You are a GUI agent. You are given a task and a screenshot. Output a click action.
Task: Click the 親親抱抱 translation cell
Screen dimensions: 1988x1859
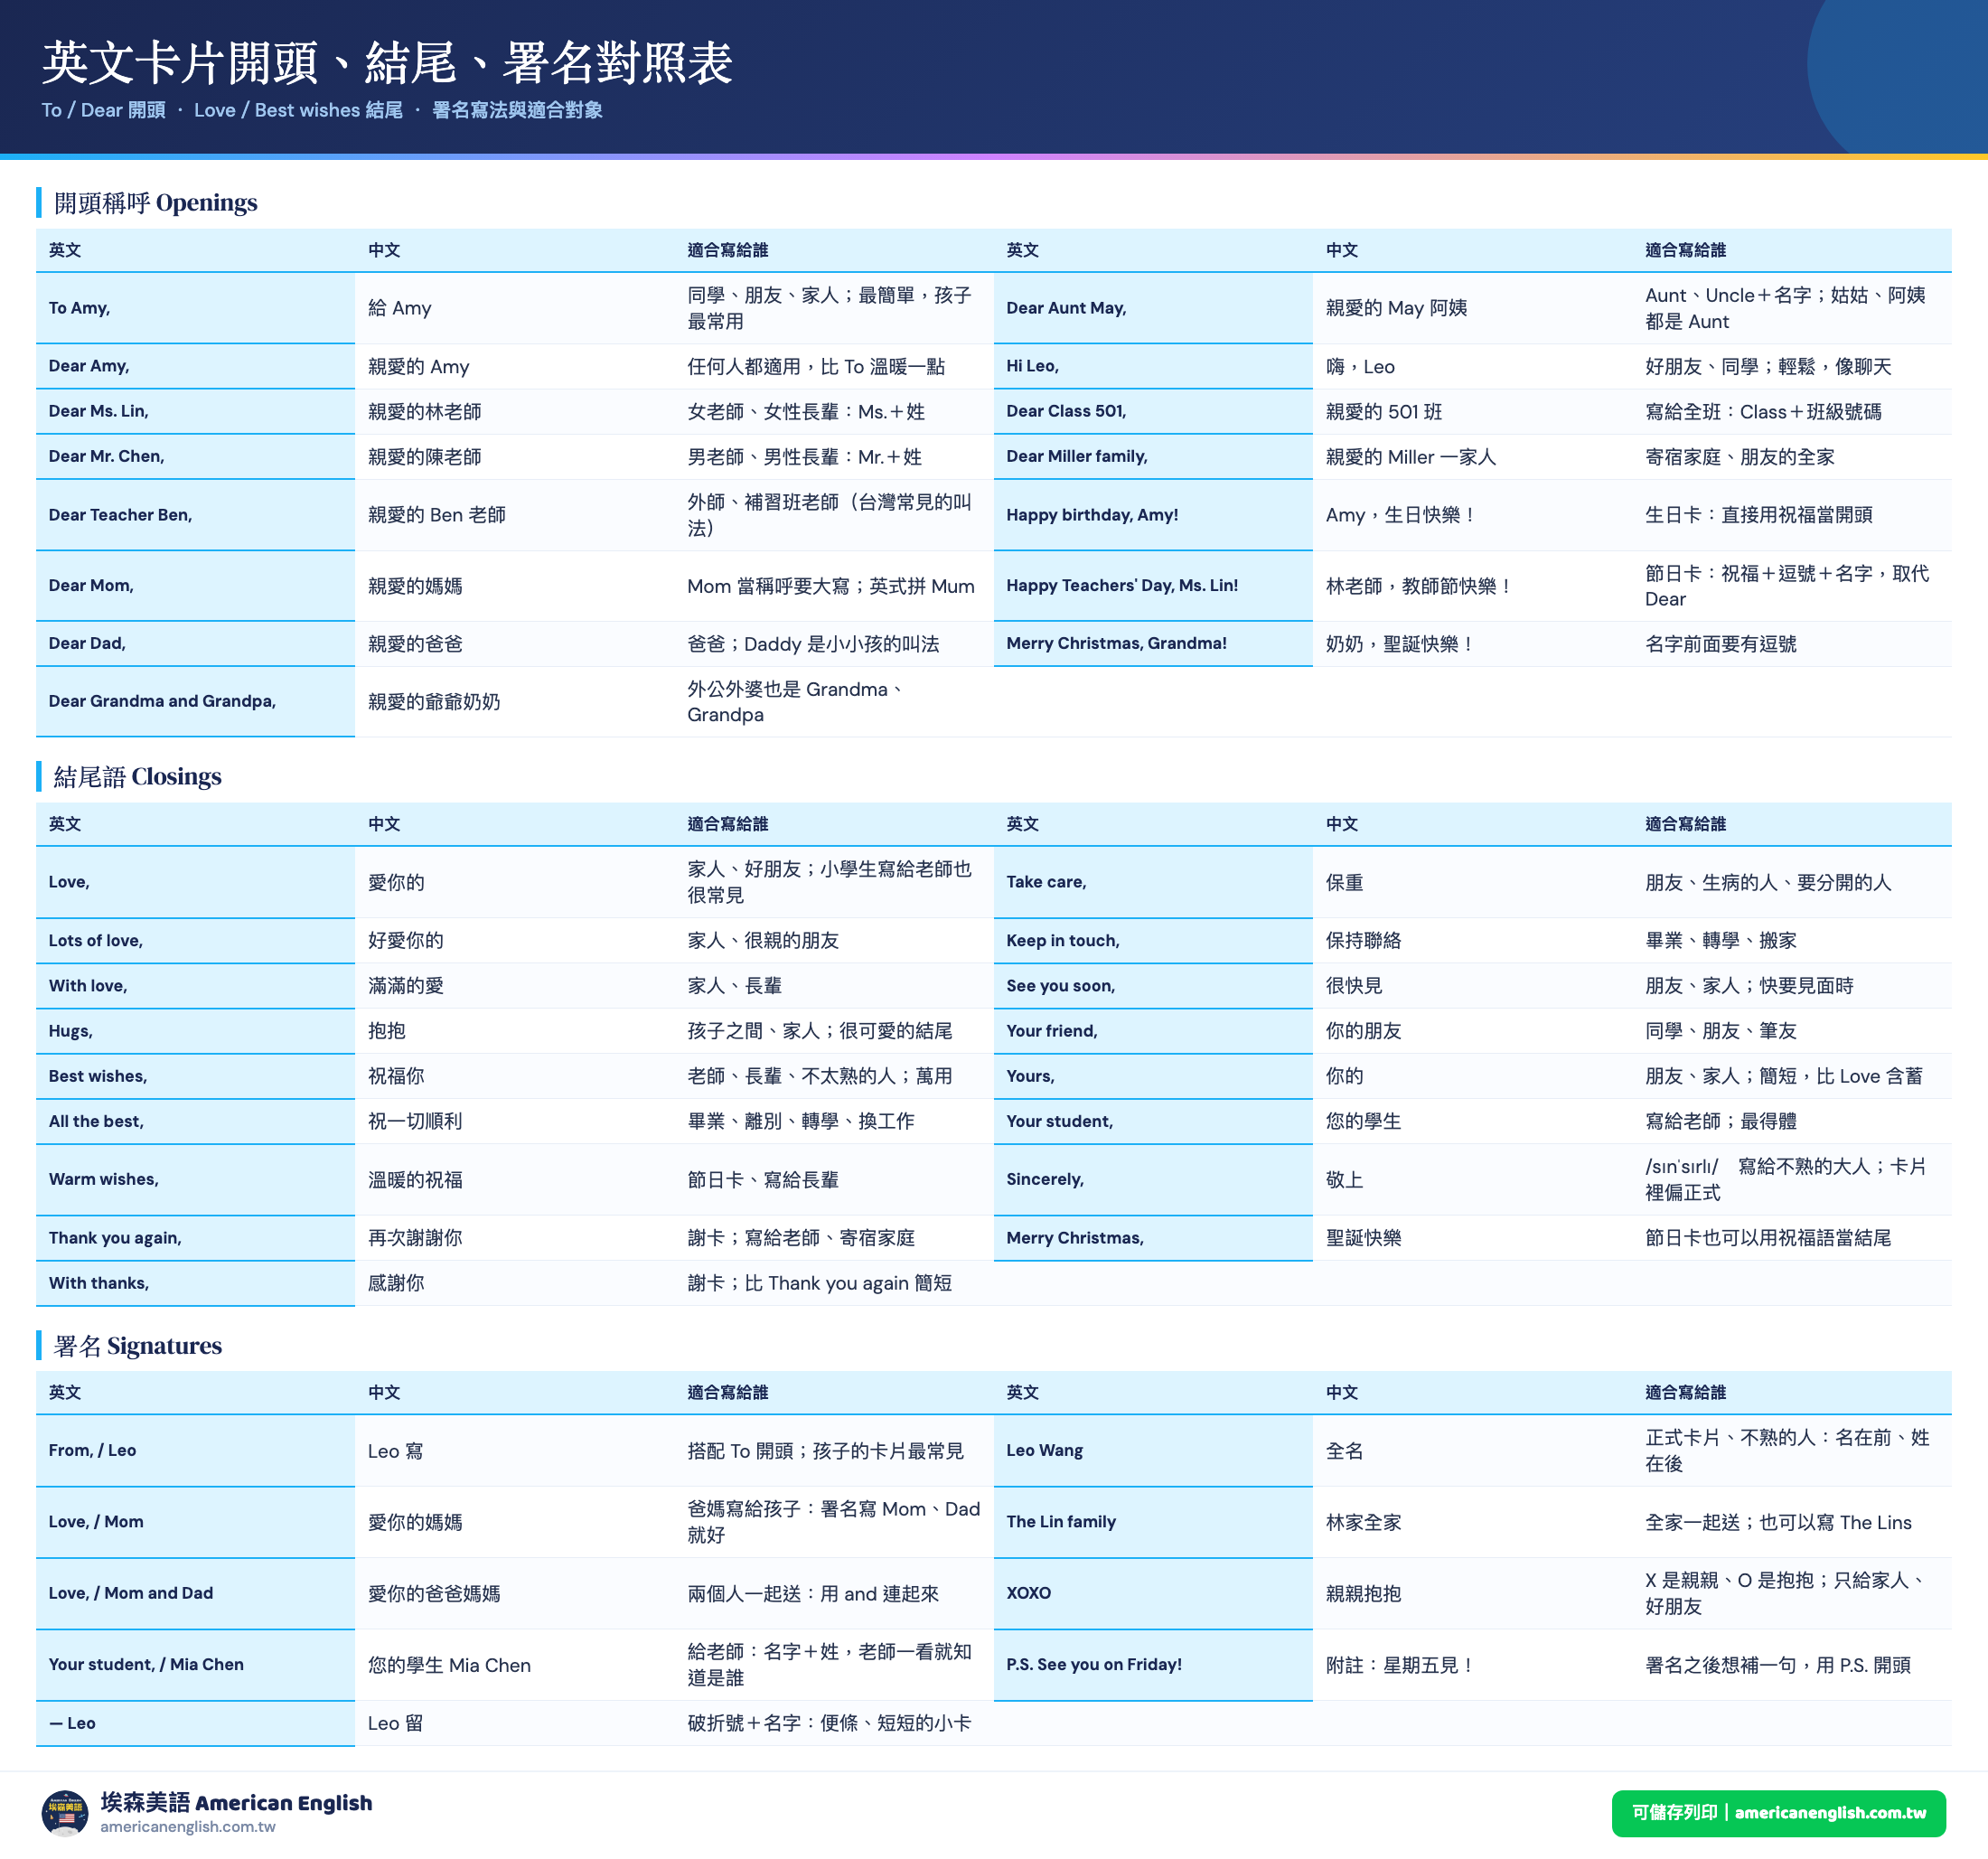1473,1593
